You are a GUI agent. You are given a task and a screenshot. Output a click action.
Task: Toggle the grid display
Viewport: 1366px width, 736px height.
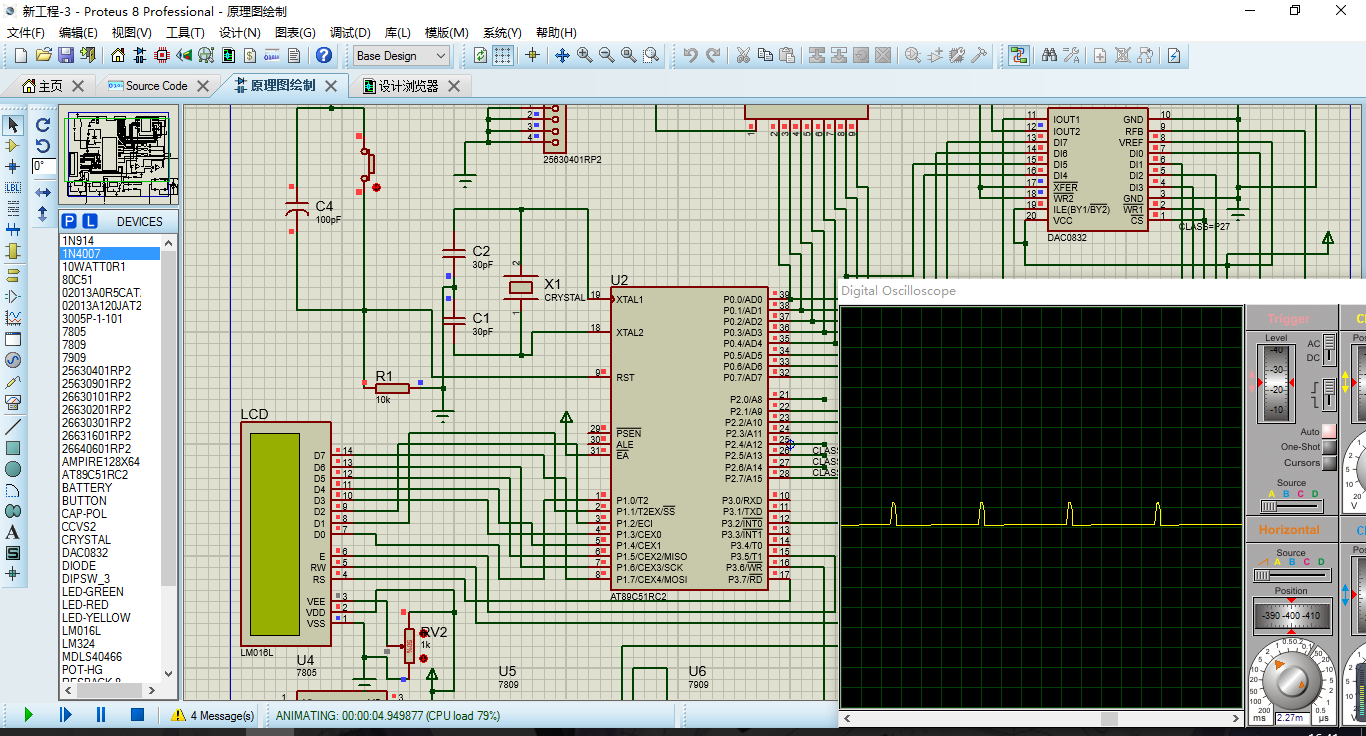(502, 56)
